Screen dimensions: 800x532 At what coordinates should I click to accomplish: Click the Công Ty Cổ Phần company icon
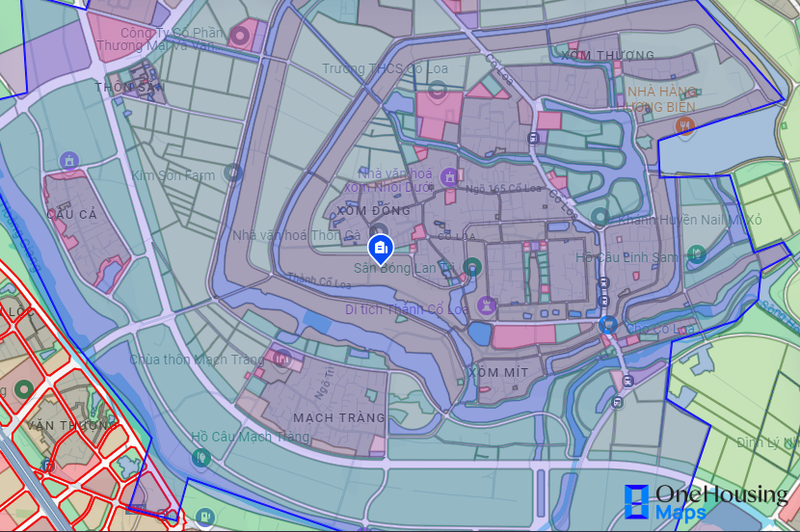[240, 36]
